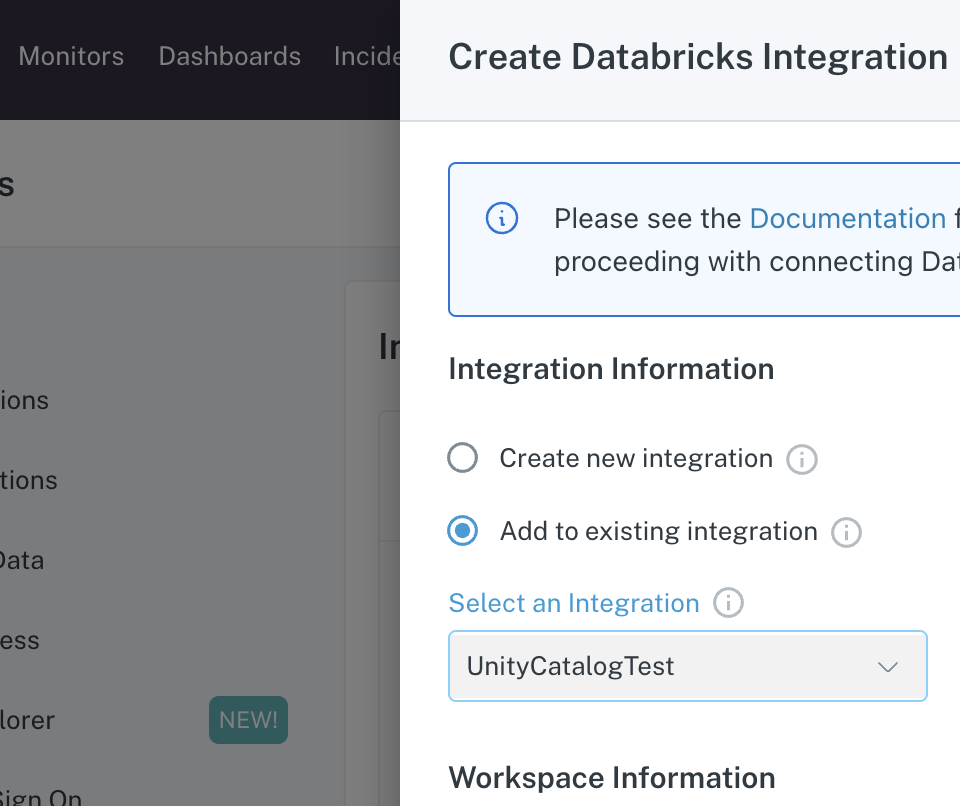
Task: Open the sidebar item ending in 'lorer'
Action: 27,720
